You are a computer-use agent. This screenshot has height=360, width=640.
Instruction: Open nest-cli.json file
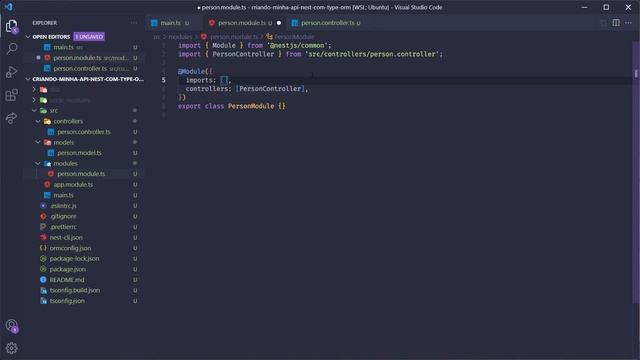coord(83,238)
